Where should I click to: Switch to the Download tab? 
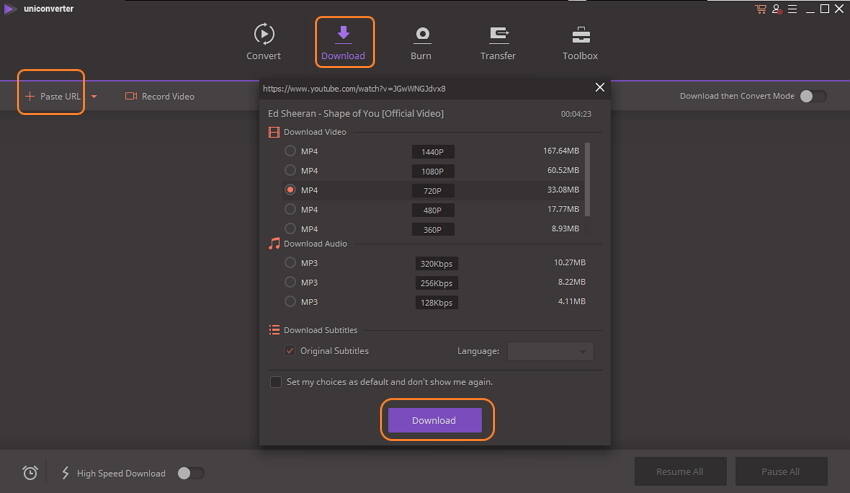point(343,42)
